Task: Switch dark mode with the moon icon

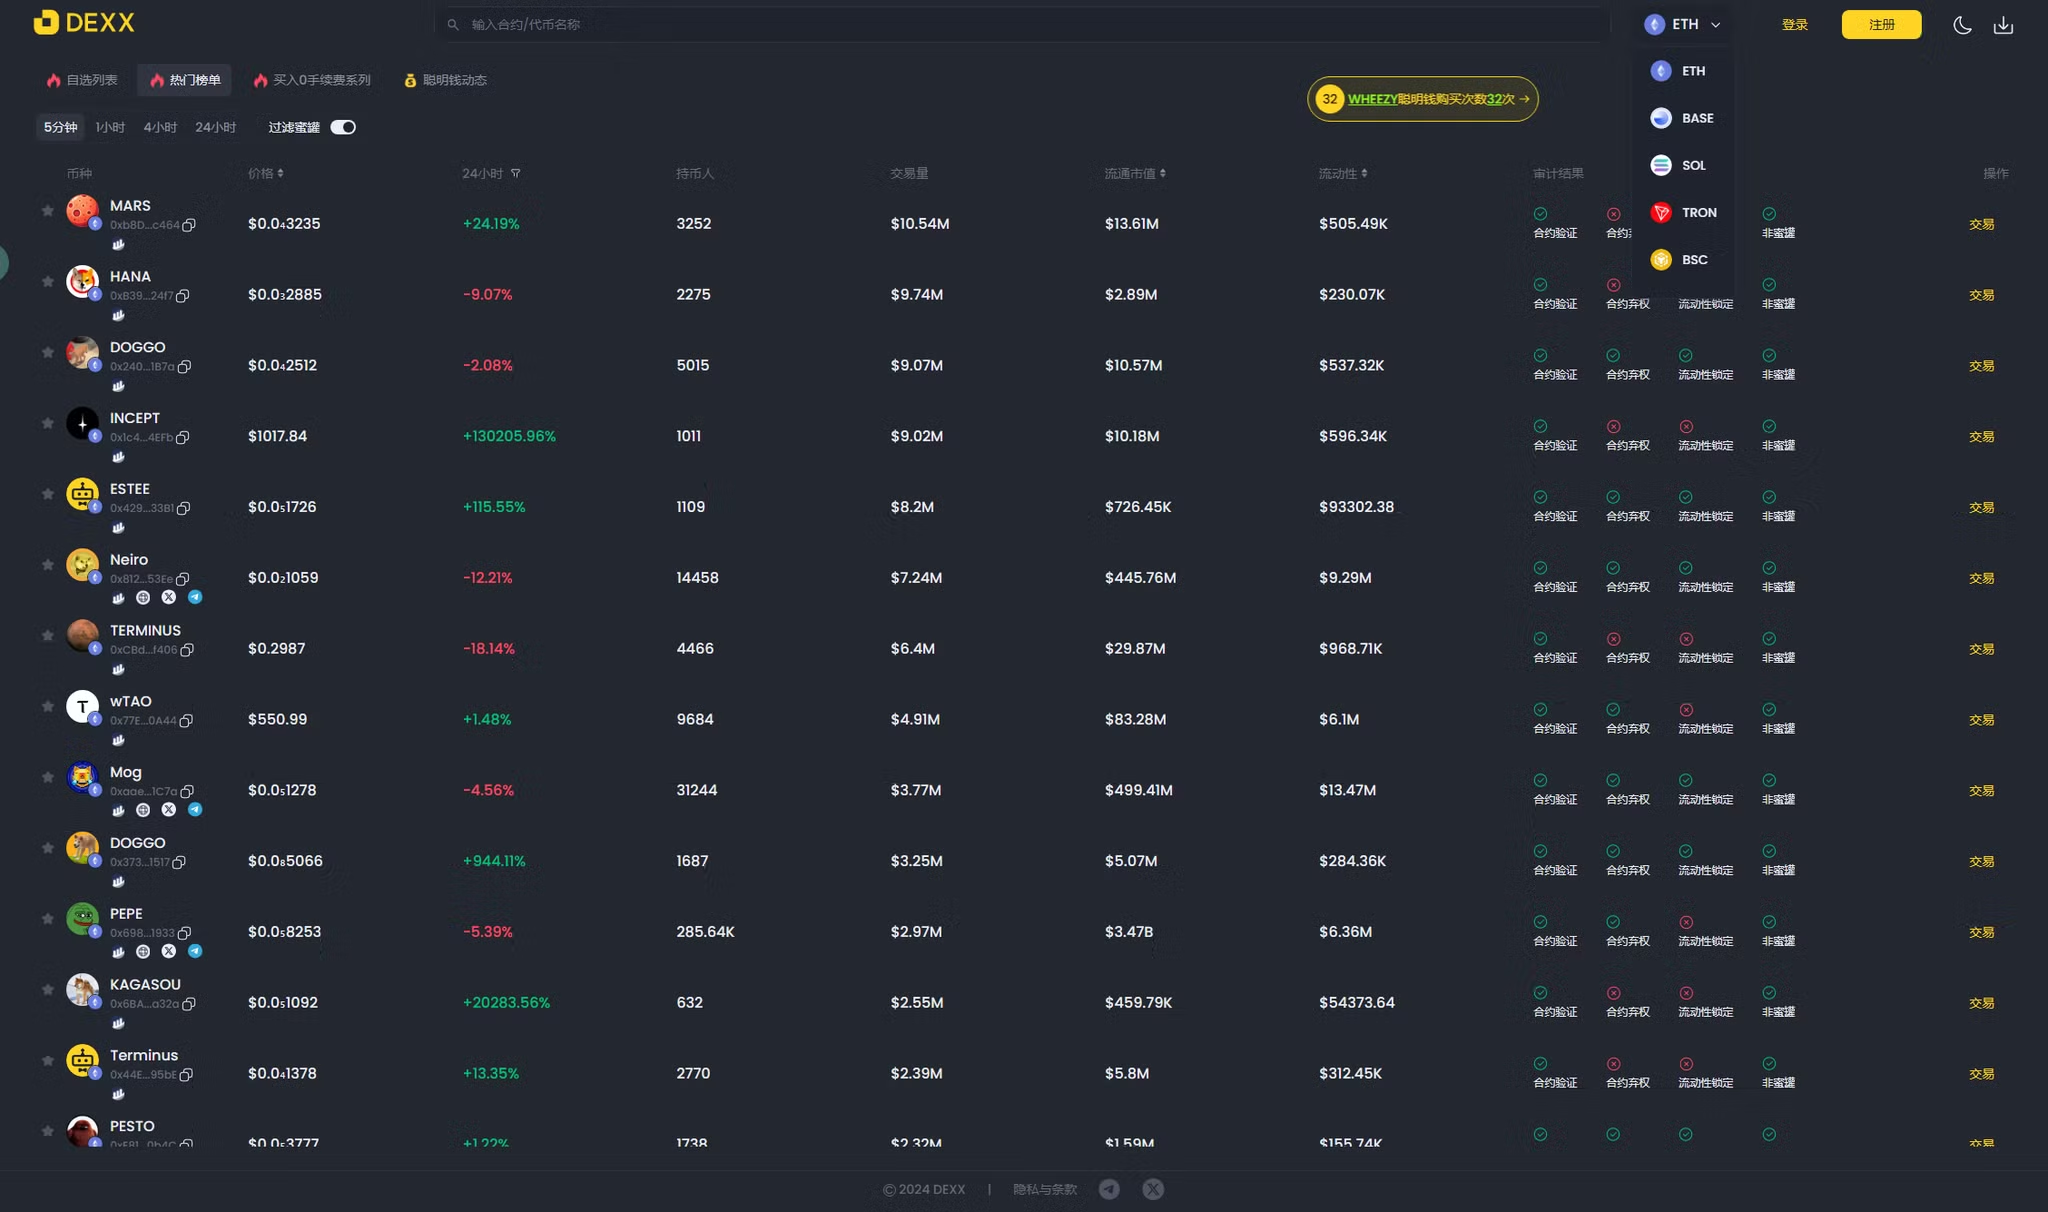Action: coord(1962,25)
